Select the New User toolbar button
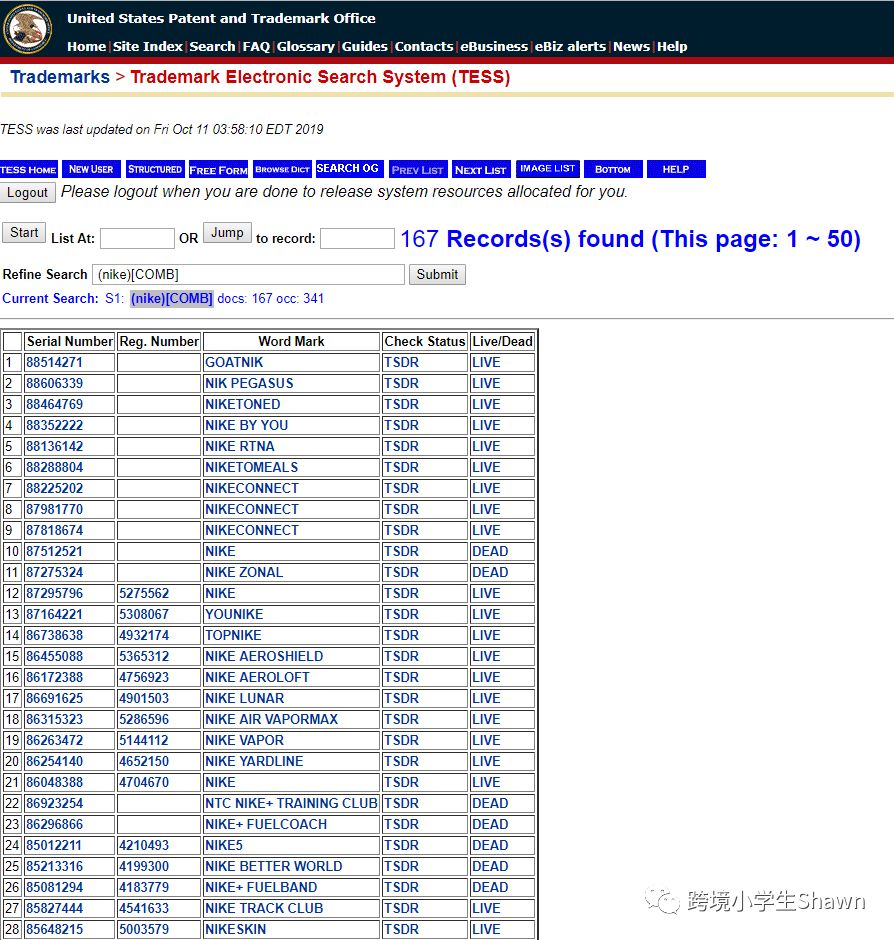 click(91, 169)
